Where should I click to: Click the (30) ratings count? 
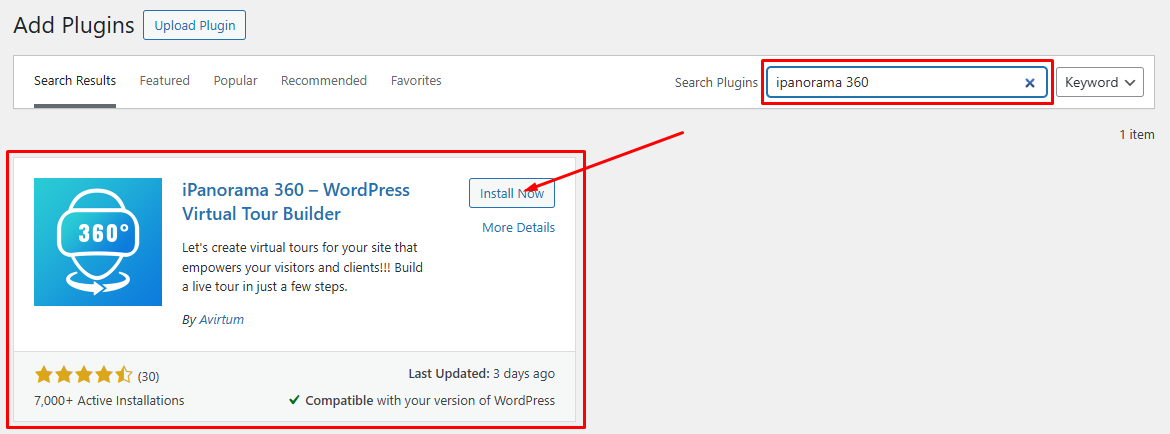148,376
